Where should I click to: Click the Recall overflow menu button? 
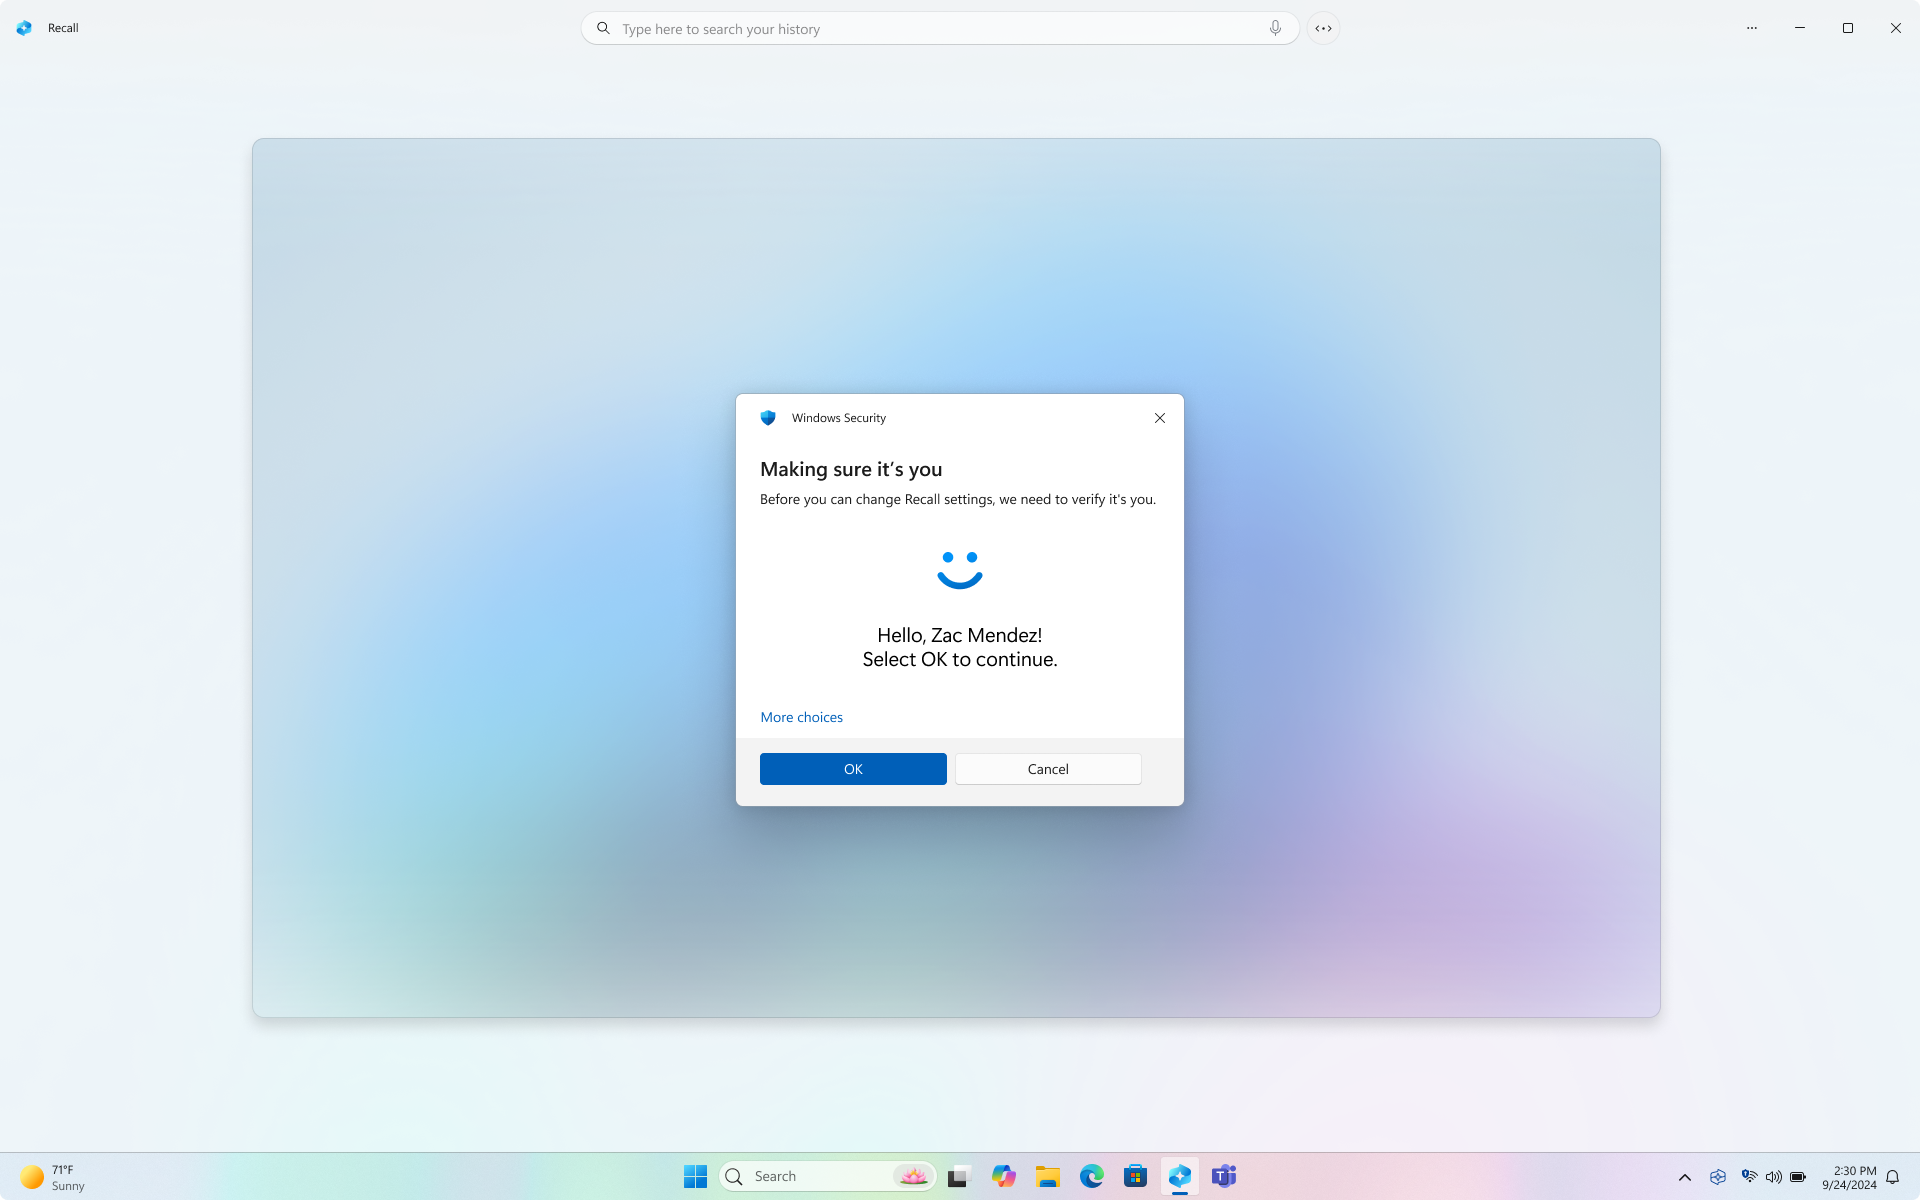click(x=1751, y=28)
